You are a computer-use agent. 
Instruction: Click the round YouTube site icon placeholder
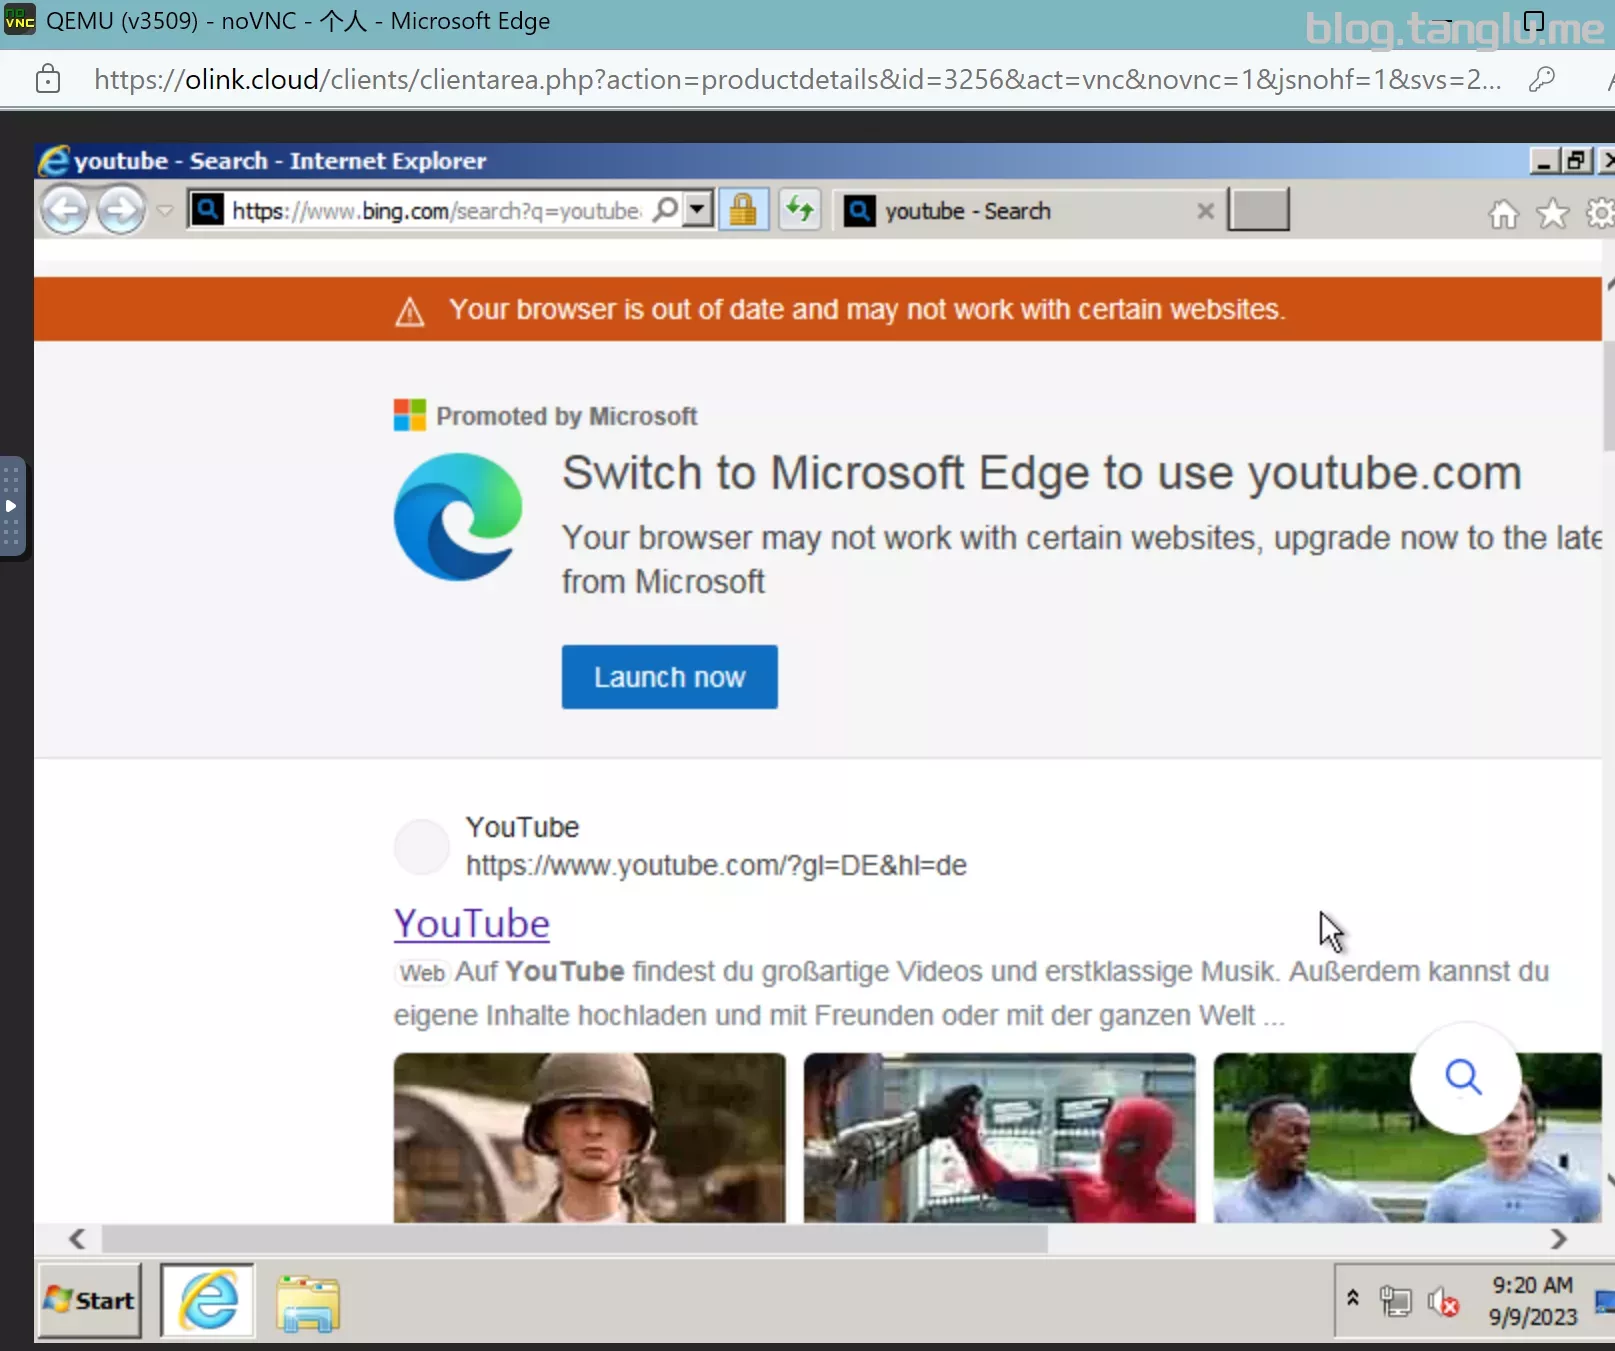(x=421, y=847)
